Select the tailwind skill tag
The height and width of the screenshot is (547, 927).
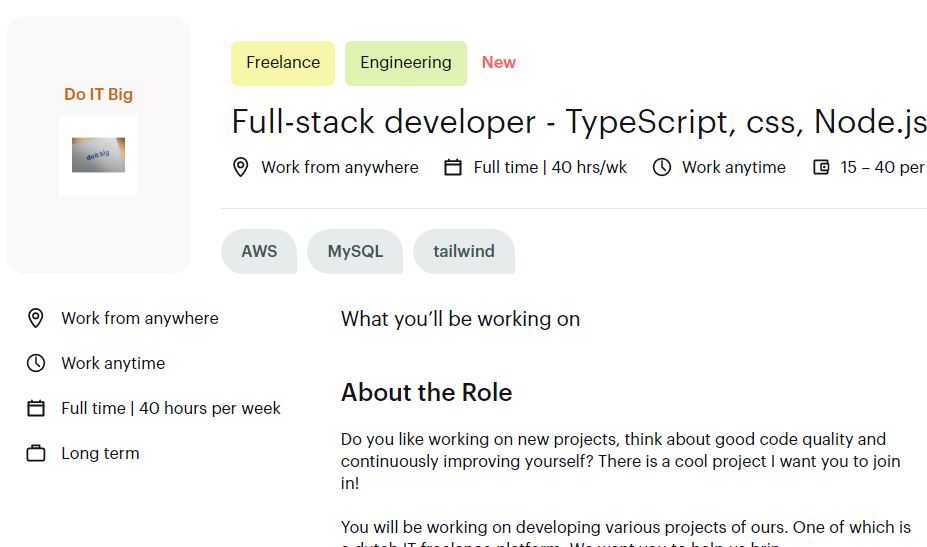(464, 251)
